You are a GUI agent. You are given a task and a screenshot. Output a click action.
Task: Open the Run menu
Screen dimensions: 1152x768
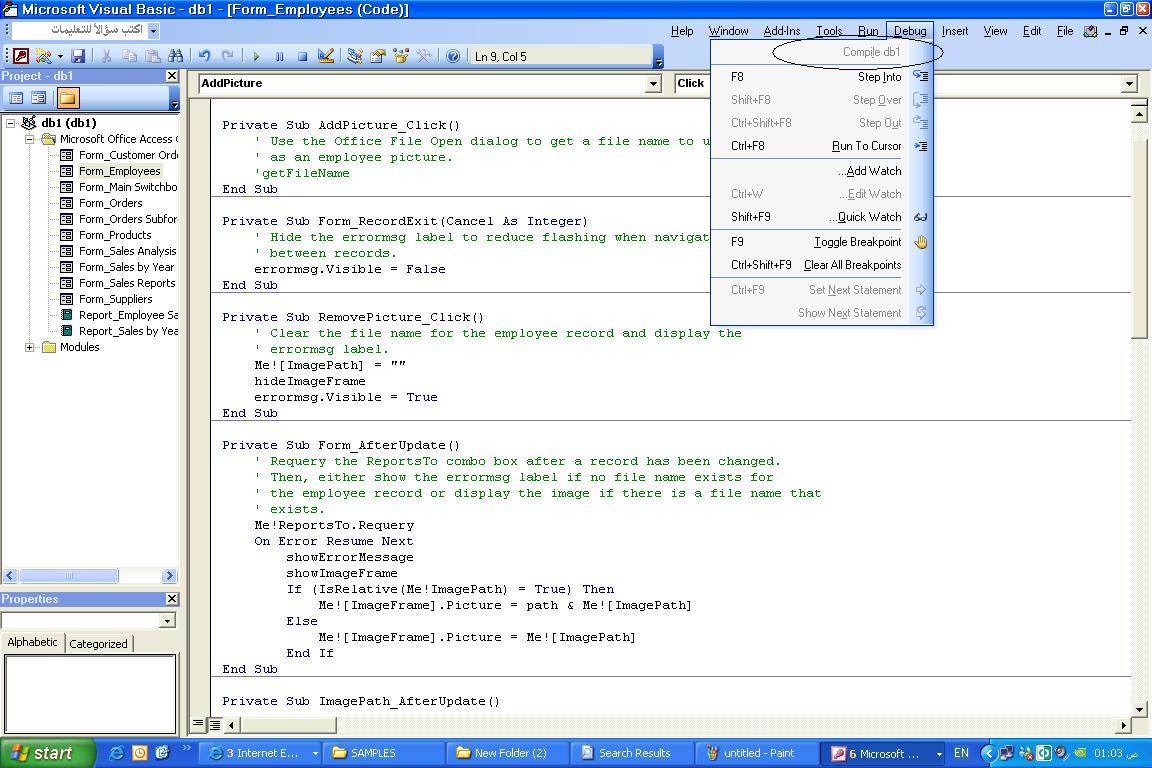click(x=868, y=31)
